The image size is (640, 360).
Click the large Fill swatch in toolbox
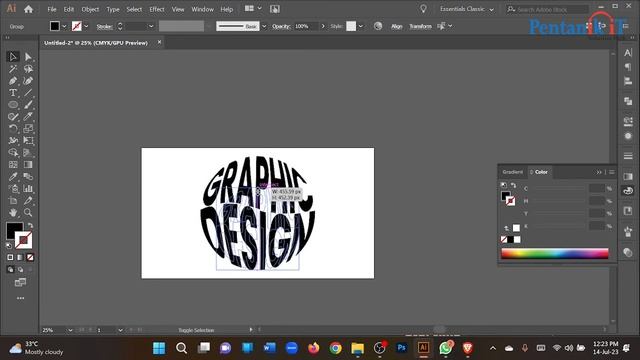(x=14, y=230)
